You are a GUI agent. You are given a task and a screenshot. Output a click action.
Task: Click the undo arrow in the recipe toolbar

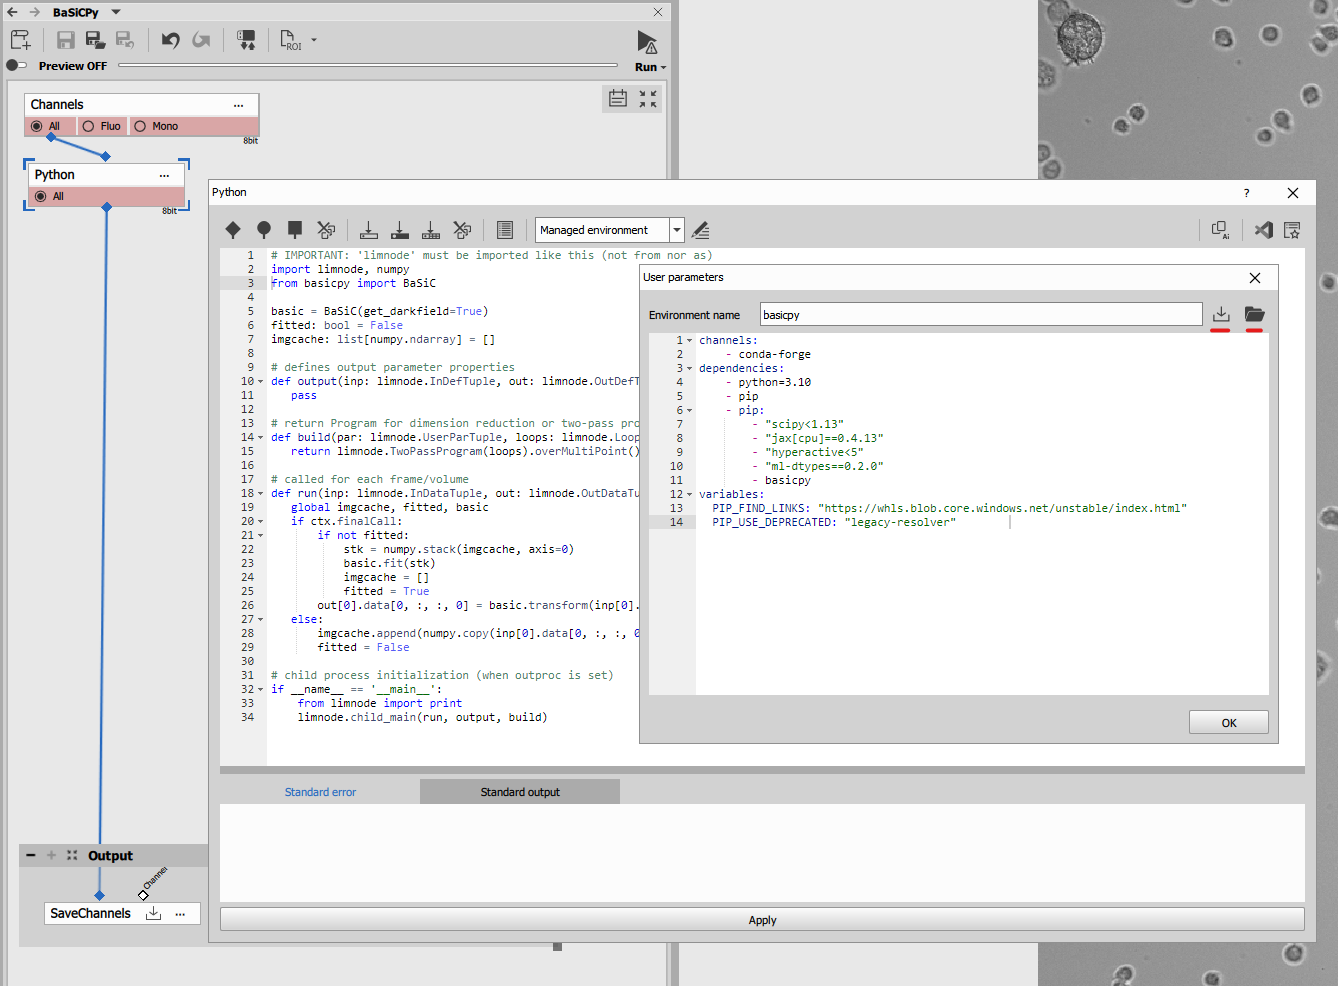coord(171,40)
